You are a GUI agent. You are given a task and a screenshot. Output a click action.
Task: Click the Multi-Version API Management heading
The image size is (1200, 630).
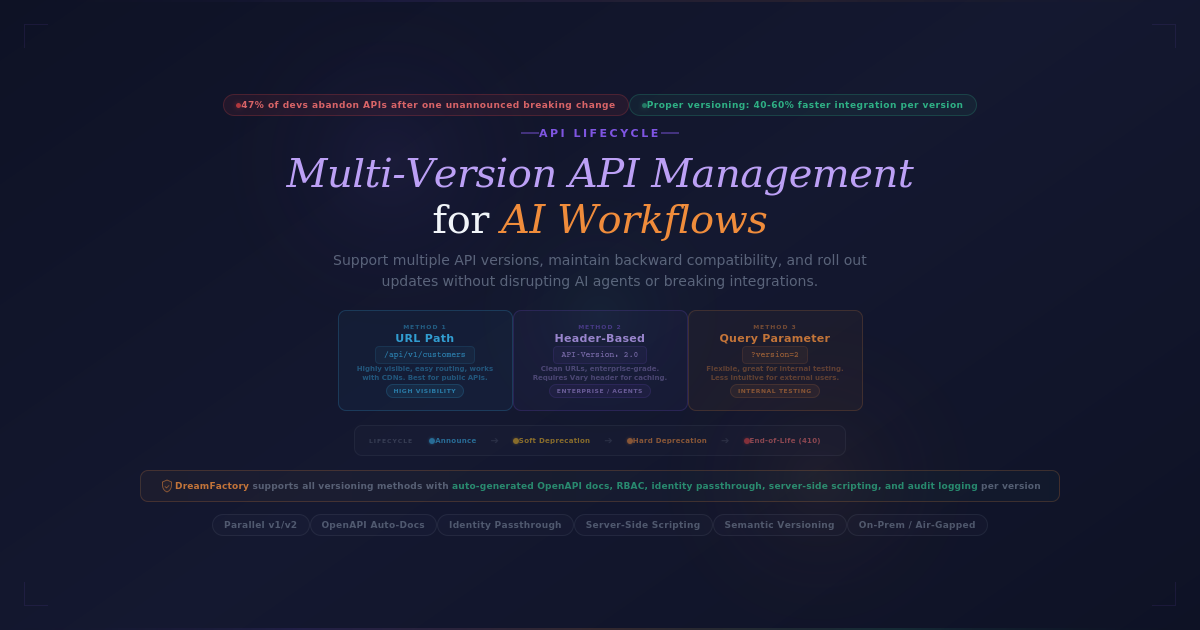point(600,173)
